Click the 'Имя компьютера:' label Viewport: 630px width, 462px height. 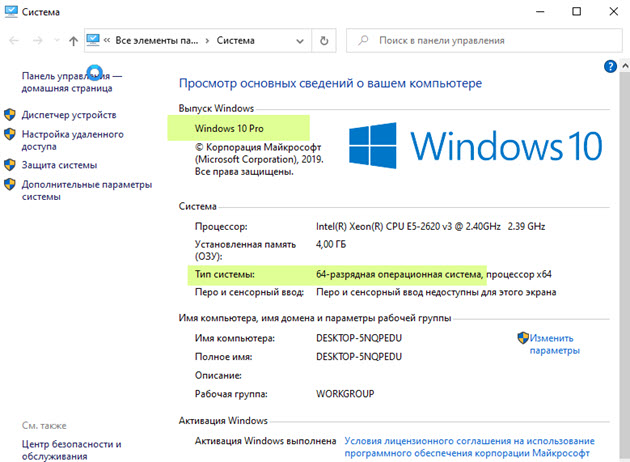click(x=235, y=338)
